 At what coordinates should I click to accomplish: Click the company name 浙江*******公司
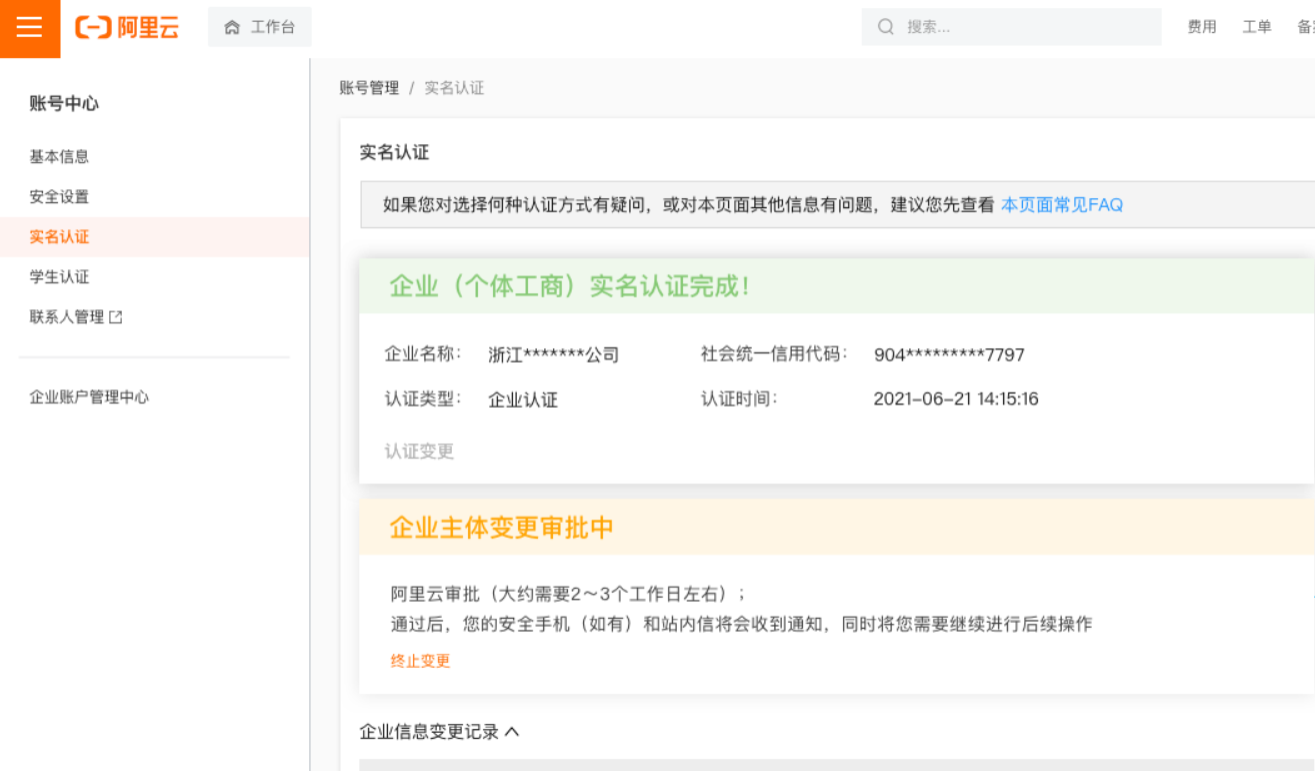(x=554, y=355)
